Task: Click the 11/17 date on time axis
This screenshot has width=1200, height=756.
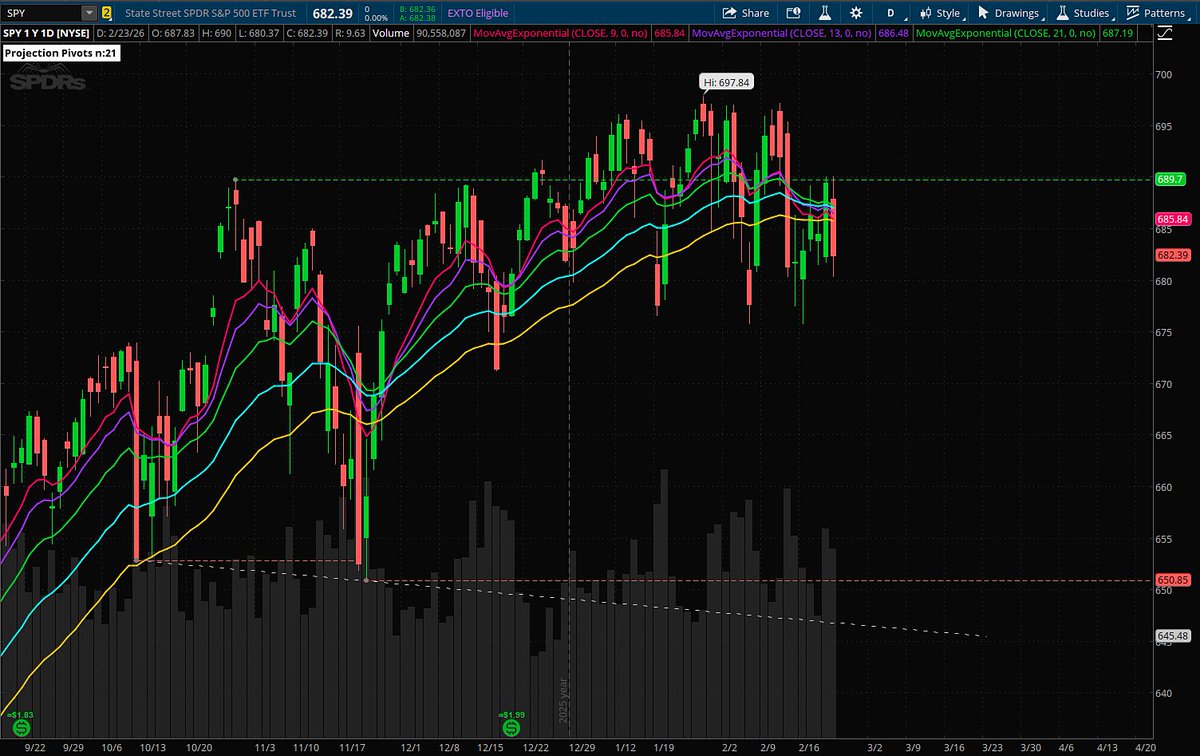Action: (x=351, y=746)
